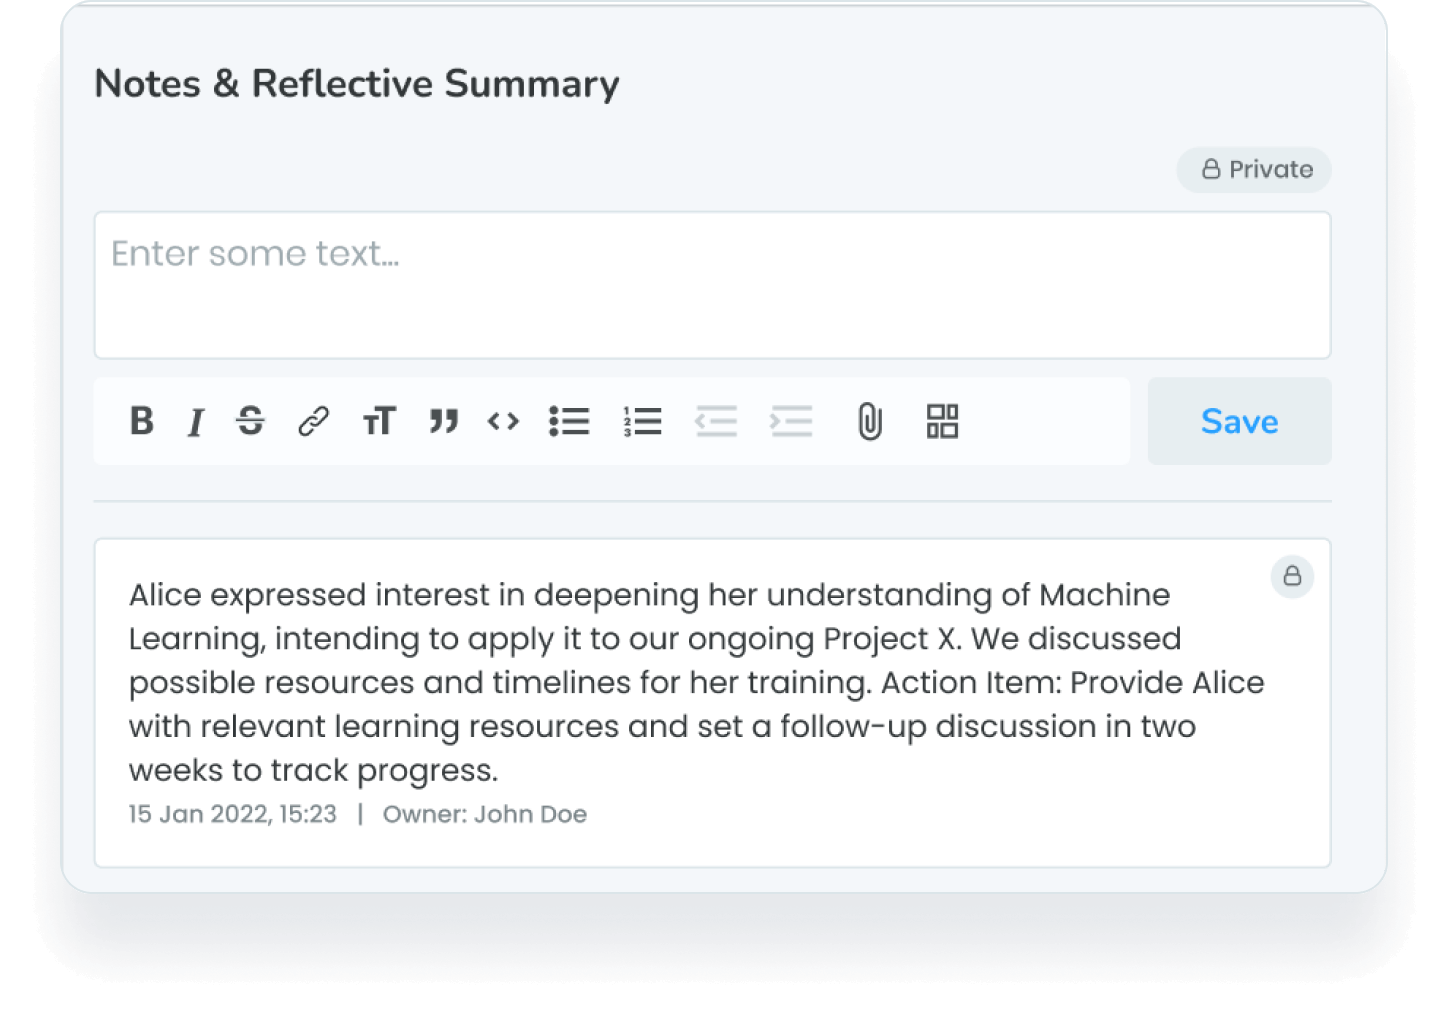Start a numbered list
Viewport: 1448px width, 1014px height.
pyautogui.click(x=642, y=421)
